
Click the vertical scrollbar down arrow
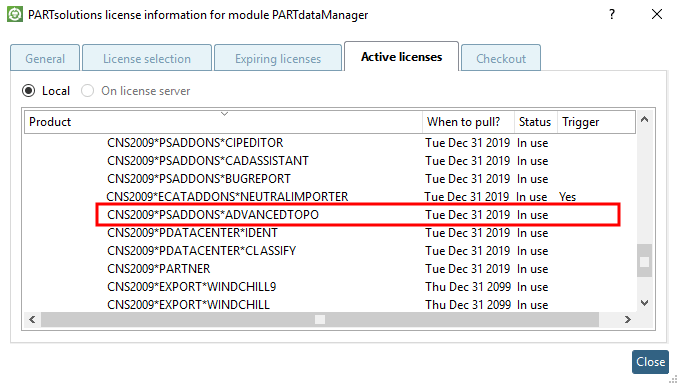[644, 303]
